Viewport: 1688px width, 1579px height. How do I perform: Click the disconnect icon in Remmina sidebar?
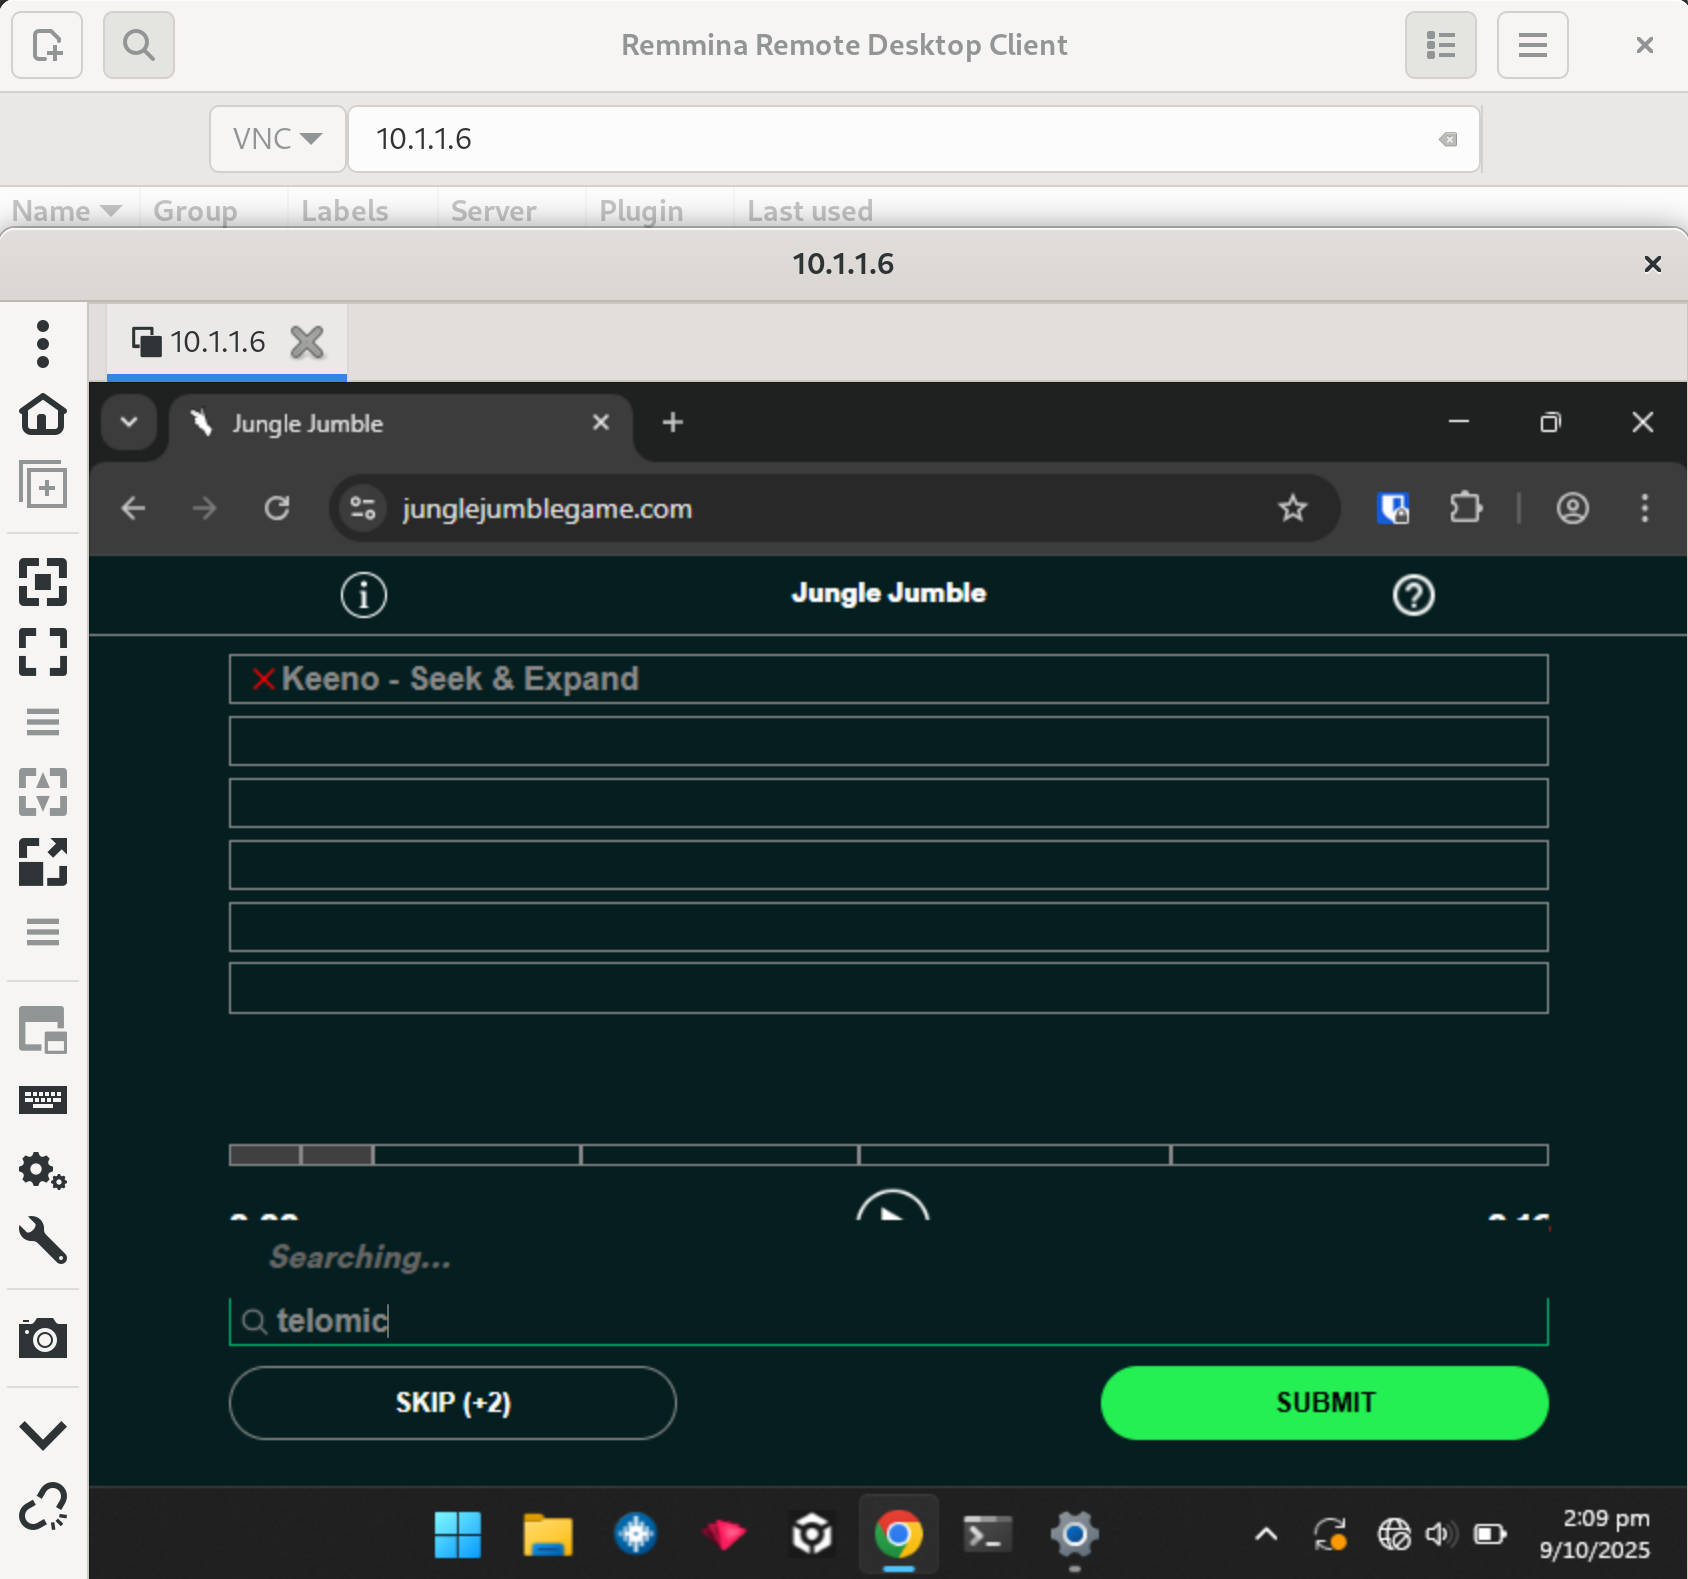pyautogui.click(x=43, y=1506)
